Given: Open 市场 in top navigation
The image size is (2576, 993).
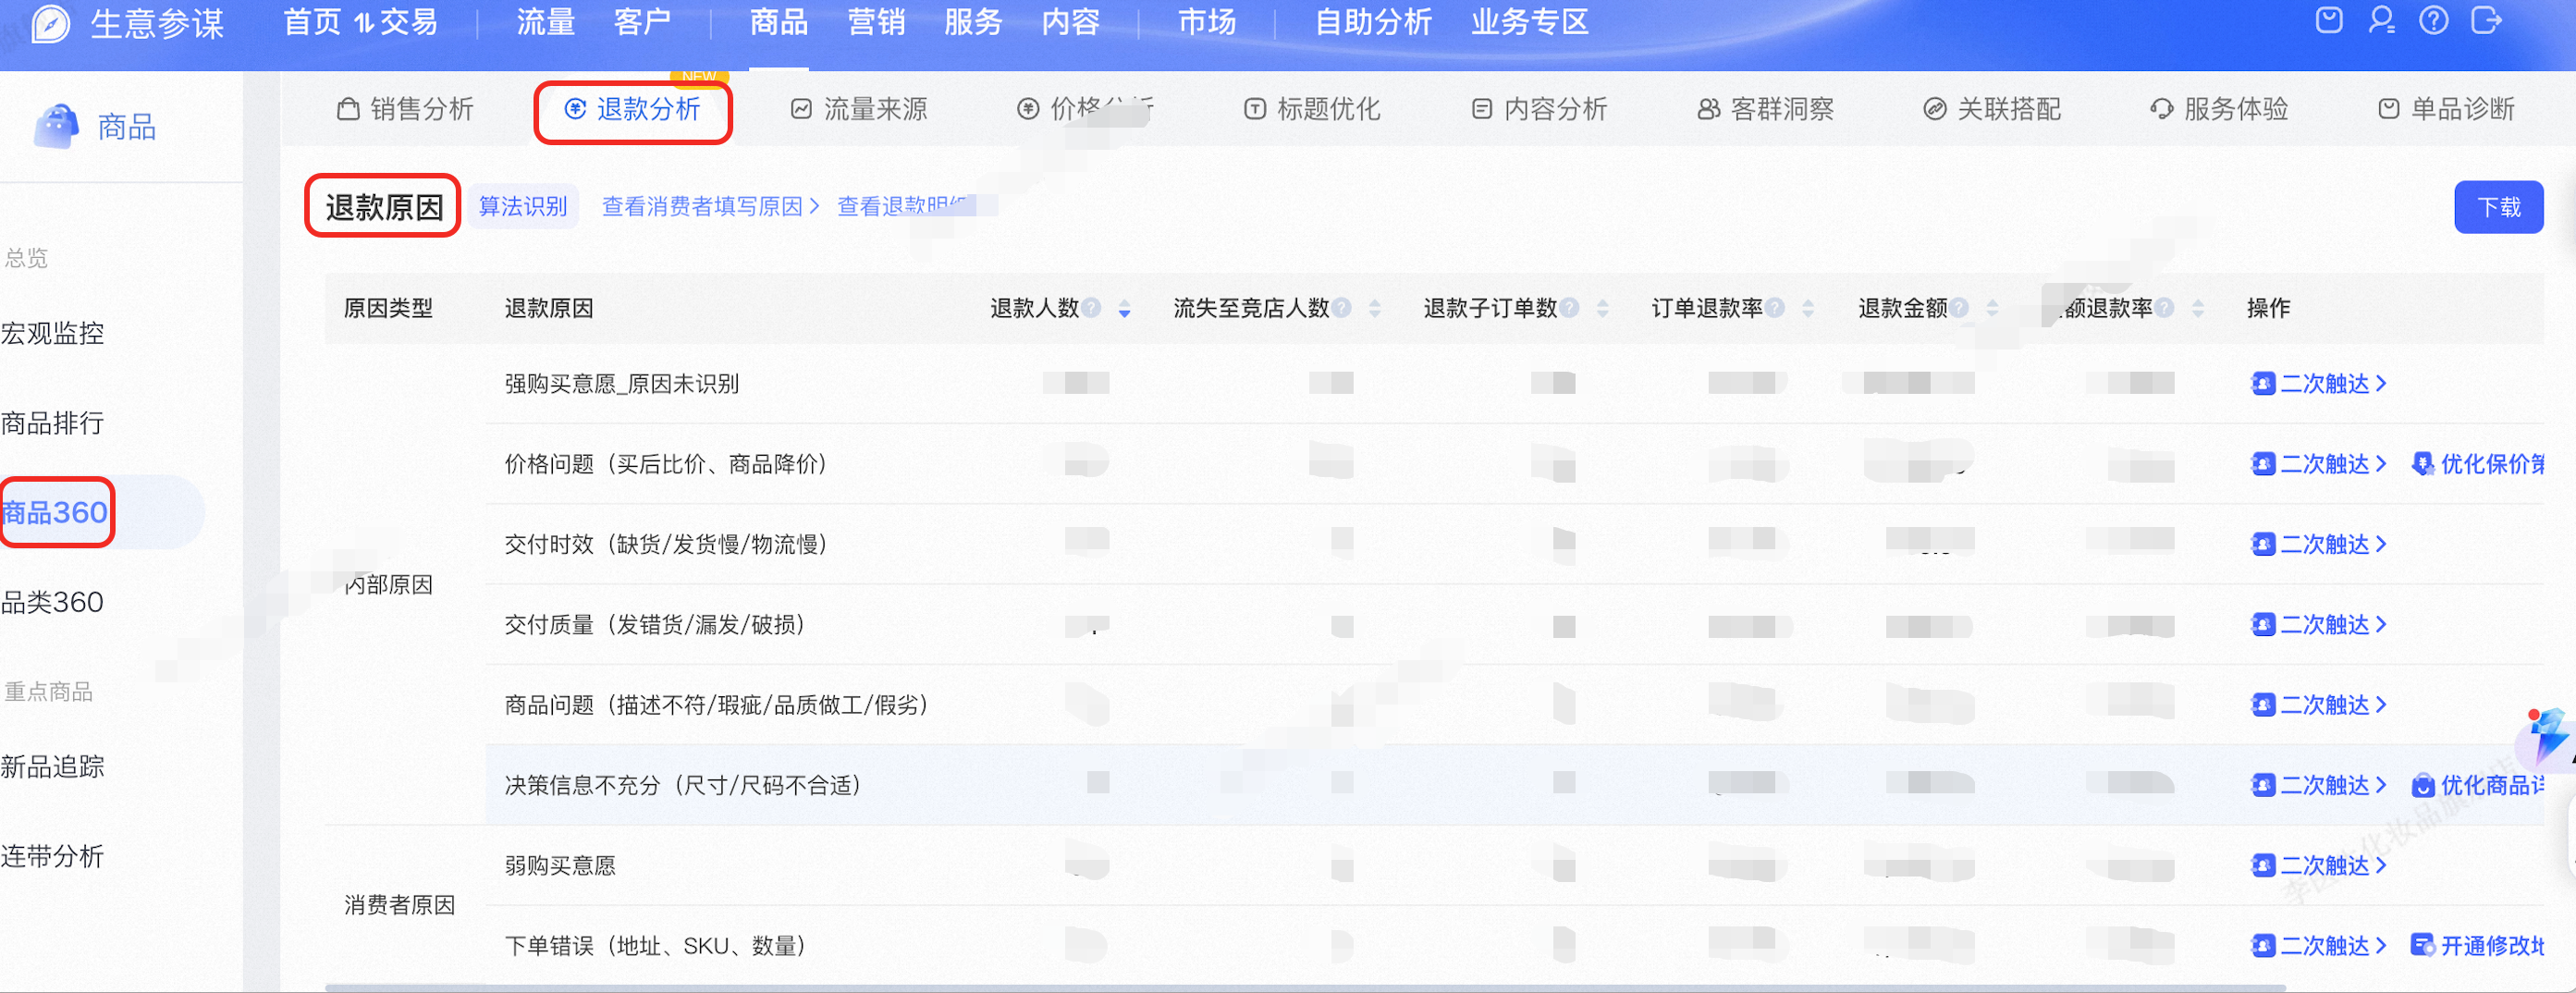Looking at the screenshot, I should coord(1207,22).
